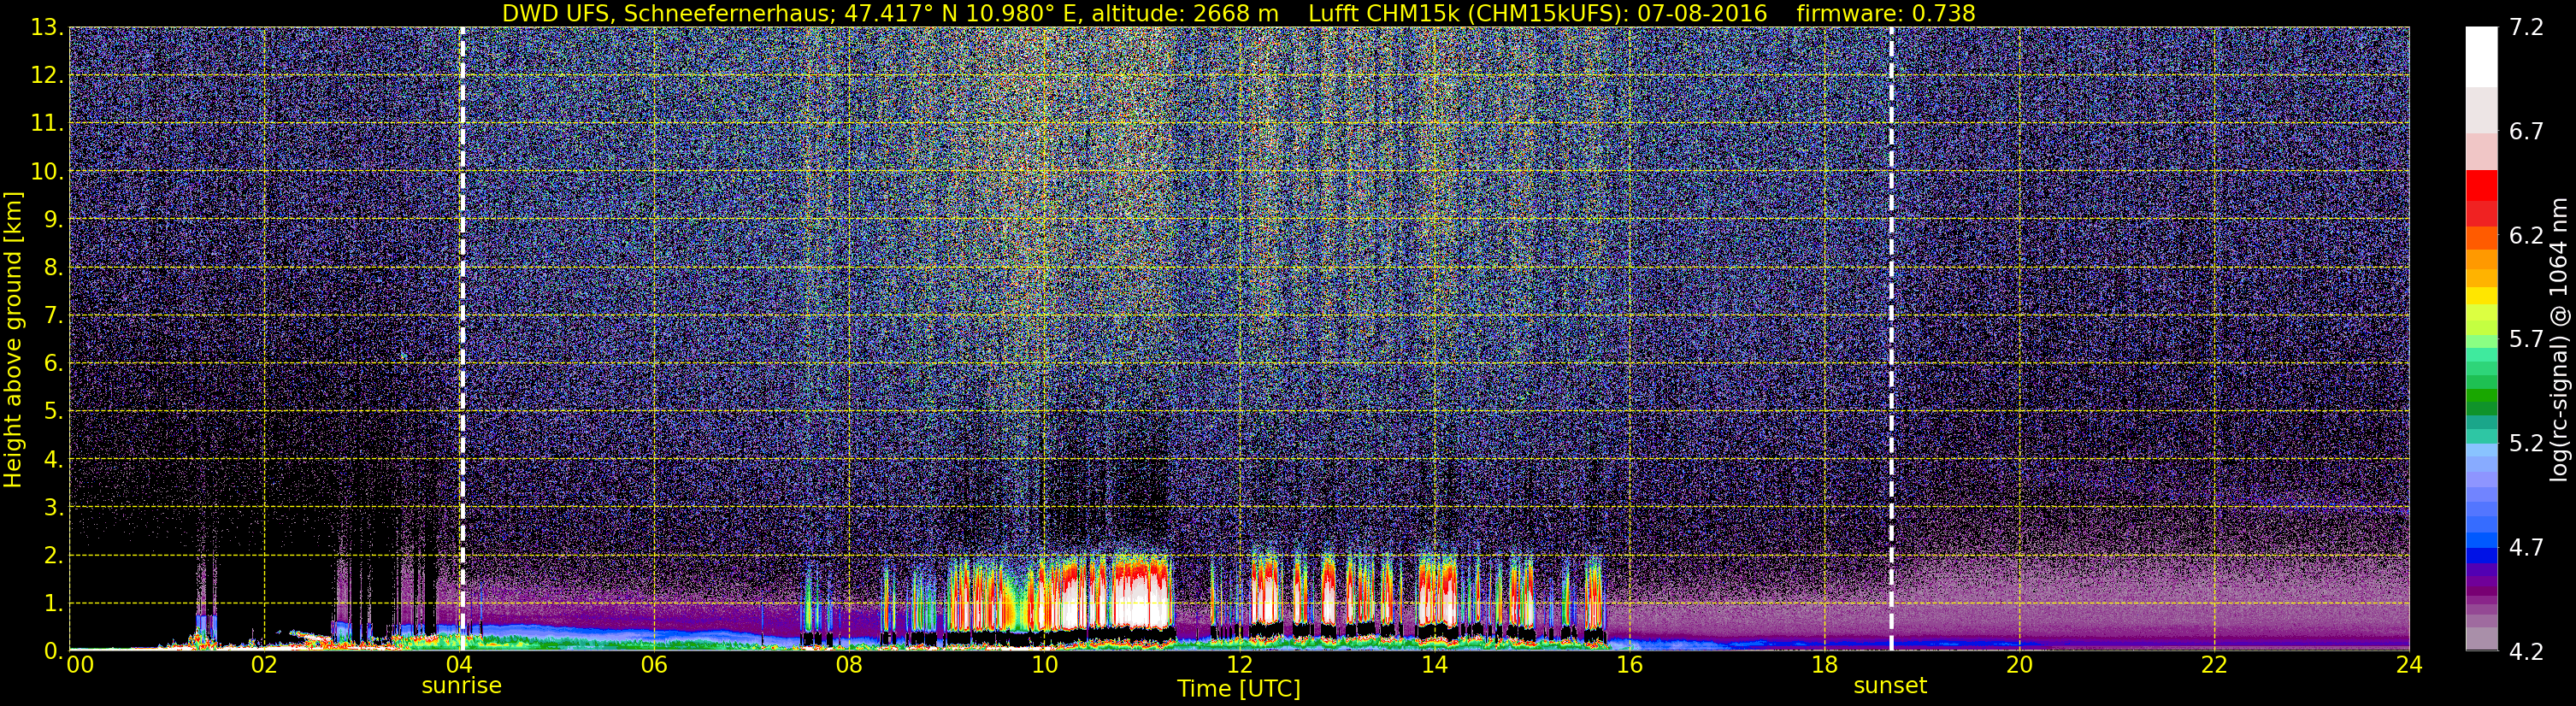Click the '20' tick on the time axis
Viewport: 2576px width, 706px height.
click(2019, 666)
